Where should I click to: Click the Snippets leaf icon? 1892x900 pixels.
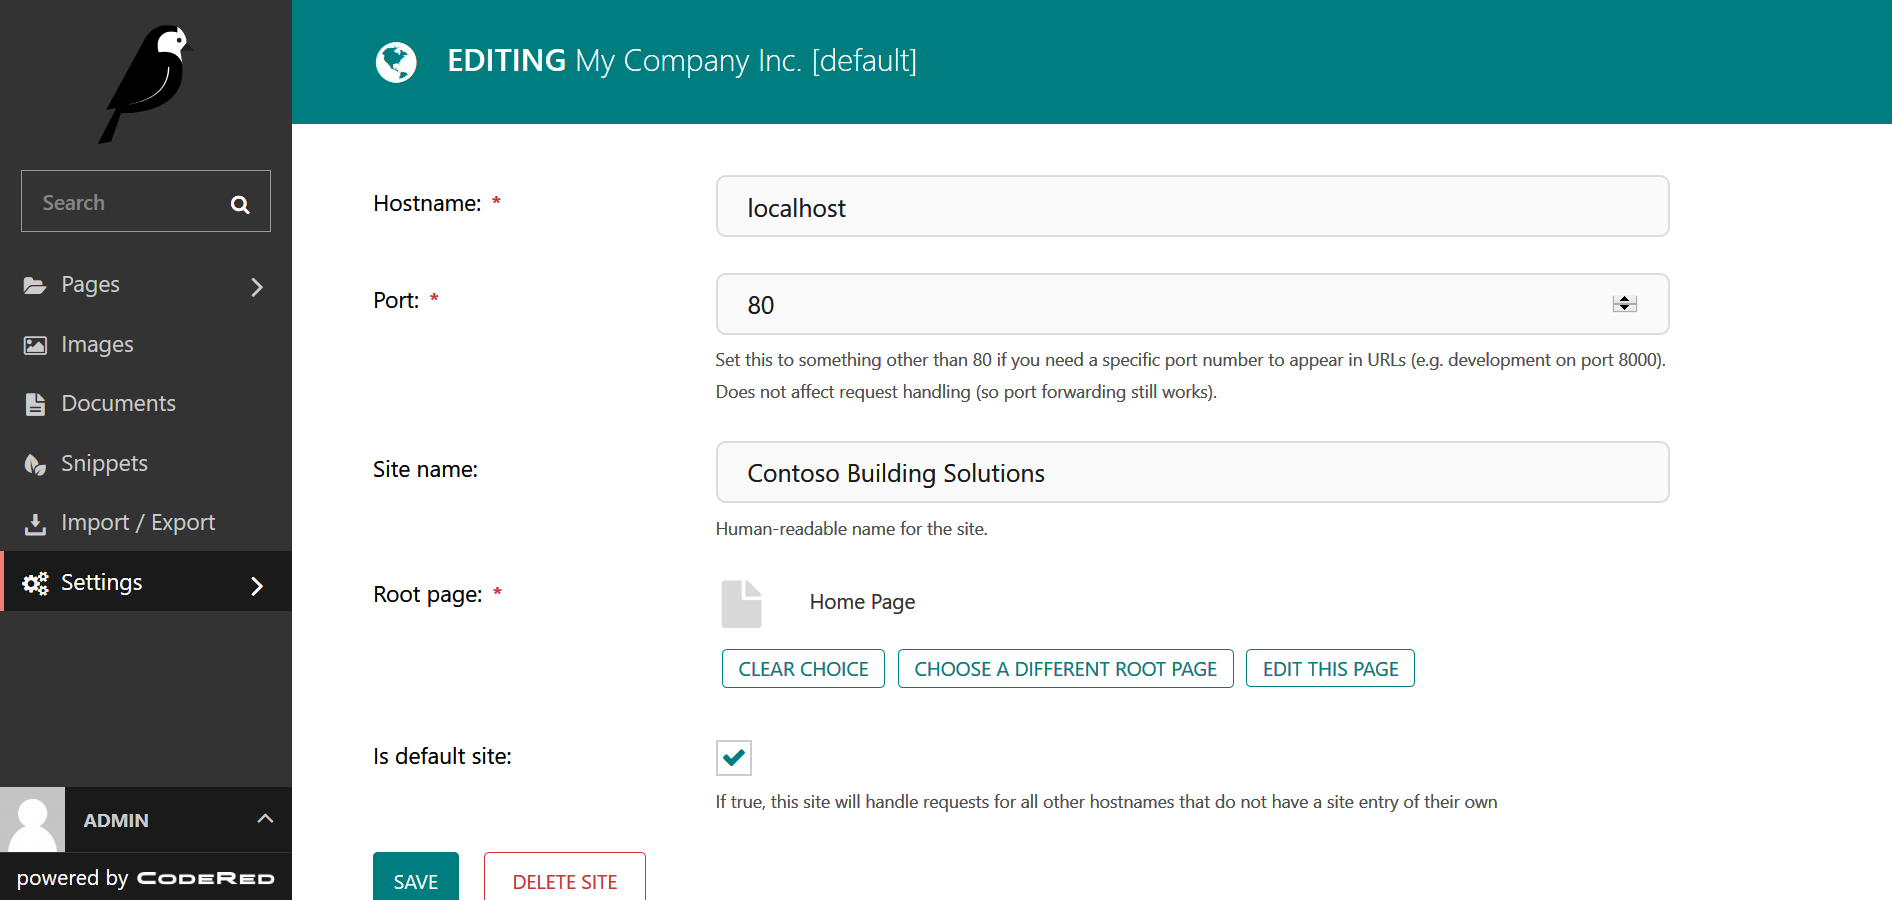pos(35,464)
